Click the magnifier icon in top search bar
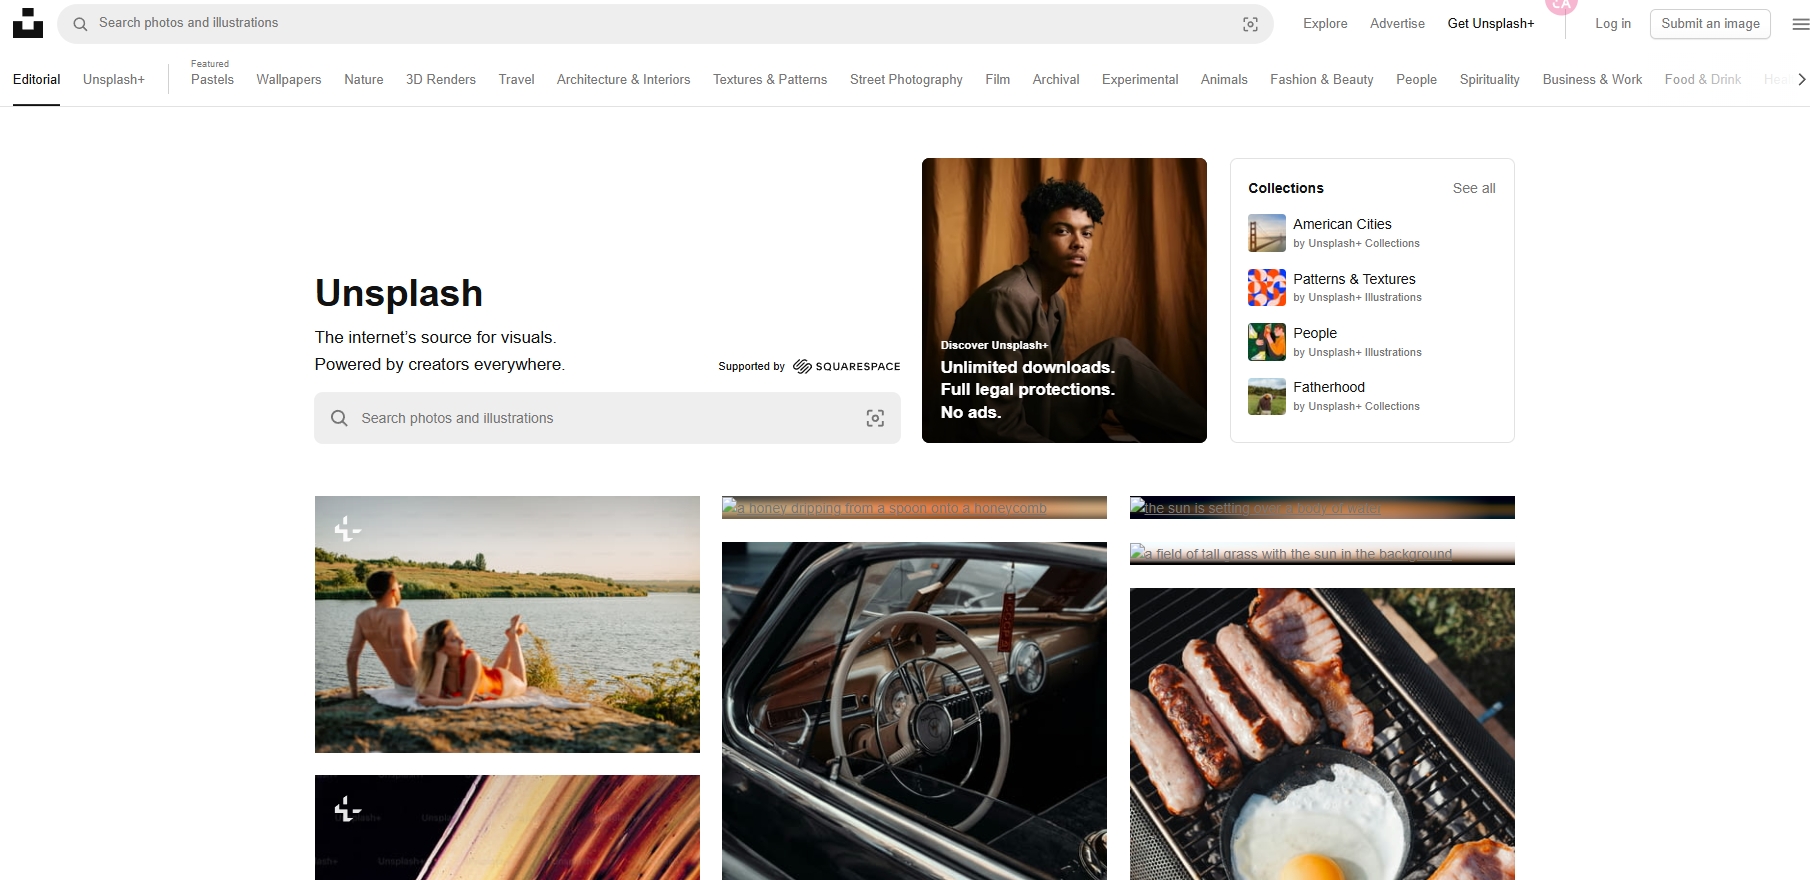Screen dimensions: 1810x880 (x=80, y=24)
